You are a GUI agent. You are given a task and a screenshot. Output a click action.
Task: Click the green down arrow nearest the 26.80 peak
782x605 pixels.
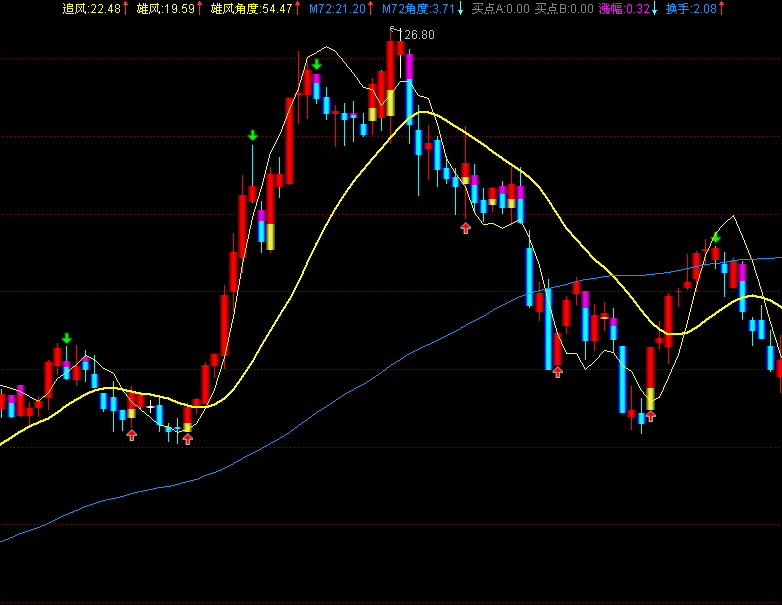[317, 64]
